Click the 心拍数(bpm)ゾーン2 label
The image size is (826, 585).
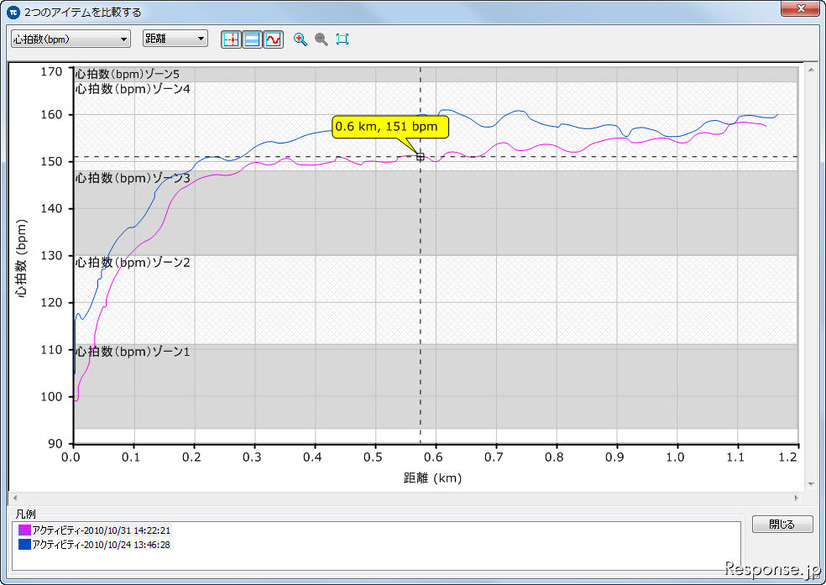[132, 262]
